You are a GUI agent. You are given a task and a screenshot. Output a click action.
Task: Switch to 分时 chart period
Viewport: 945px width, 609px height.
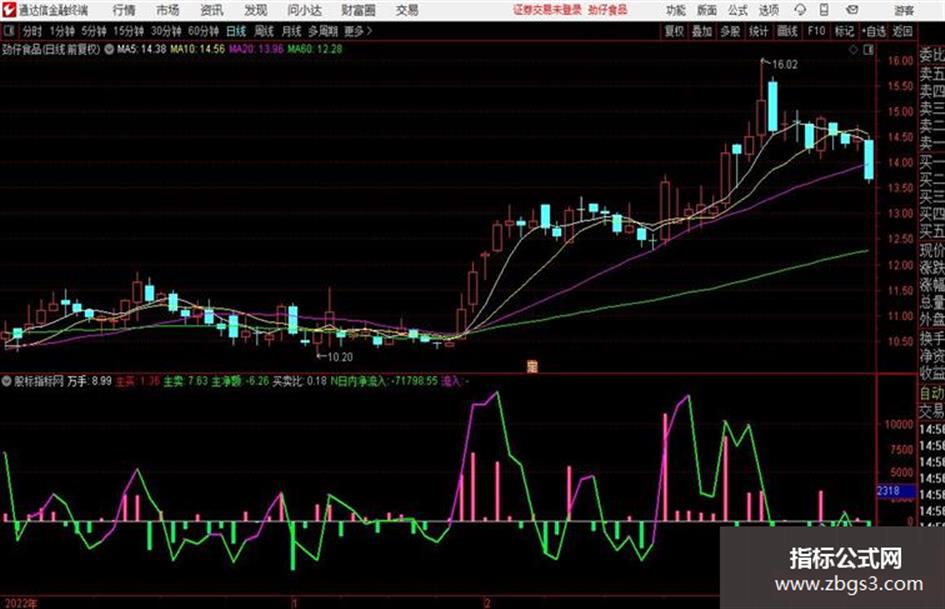[32, 31]
